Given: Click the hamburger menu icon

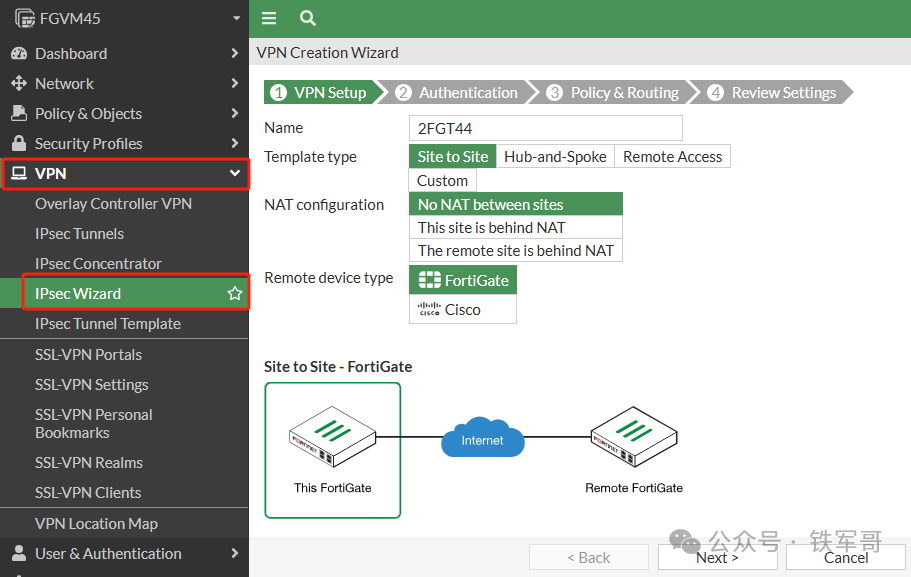Looking at the screenshot, I should pos(269,18).
